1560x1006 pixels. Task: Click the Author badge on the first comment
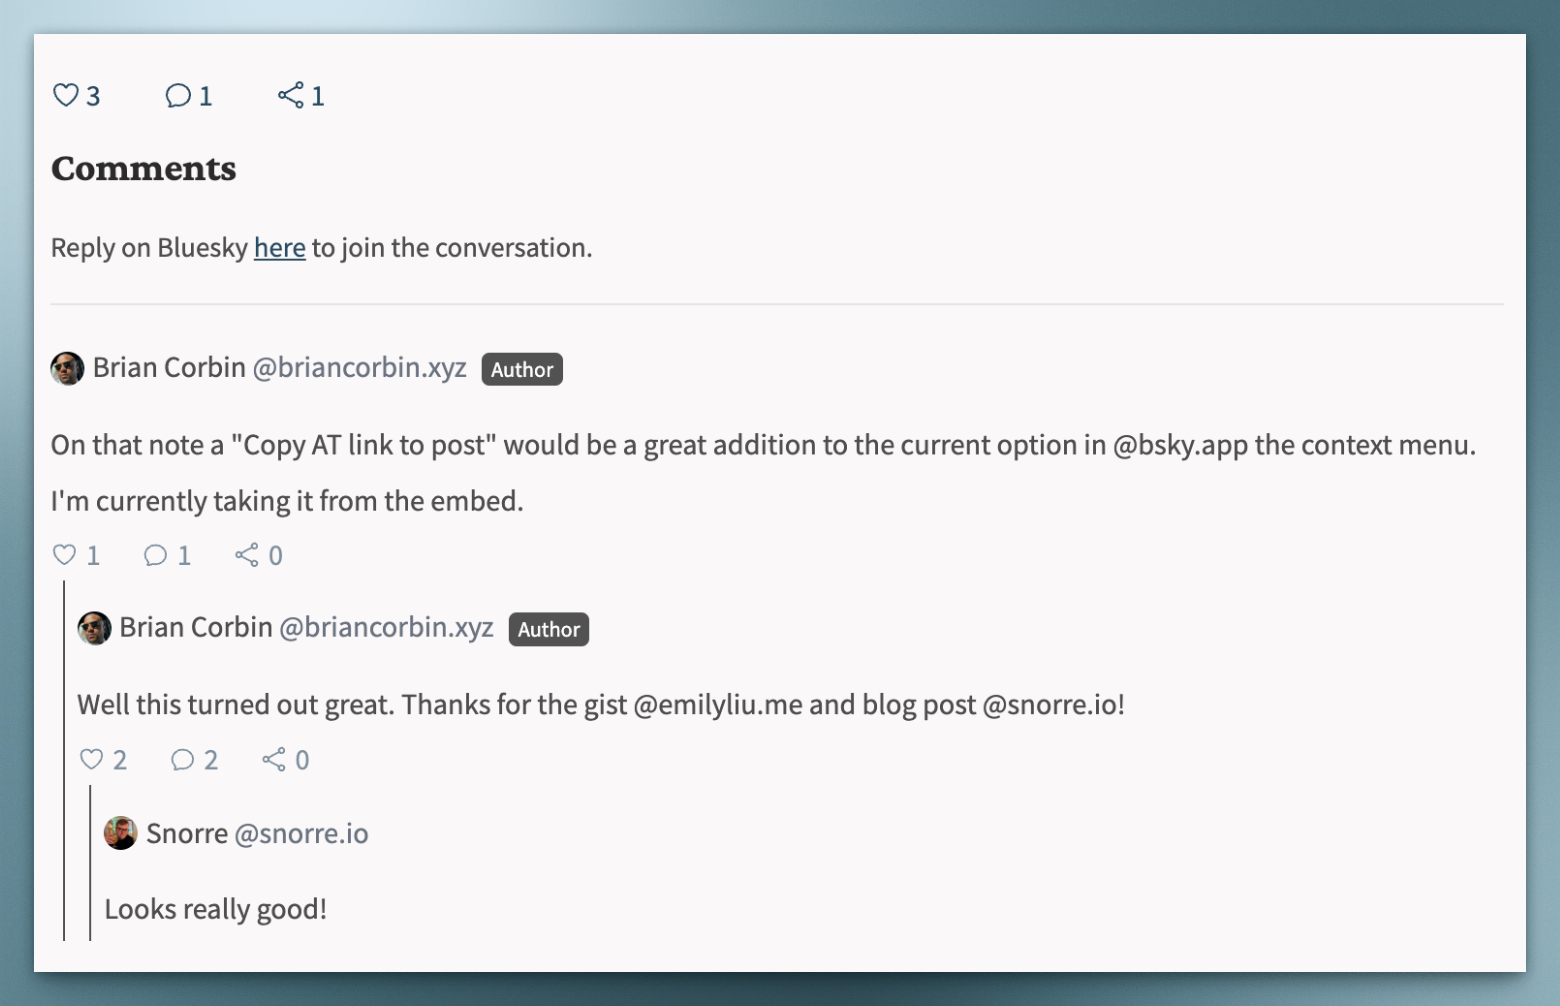coord(522,369)
